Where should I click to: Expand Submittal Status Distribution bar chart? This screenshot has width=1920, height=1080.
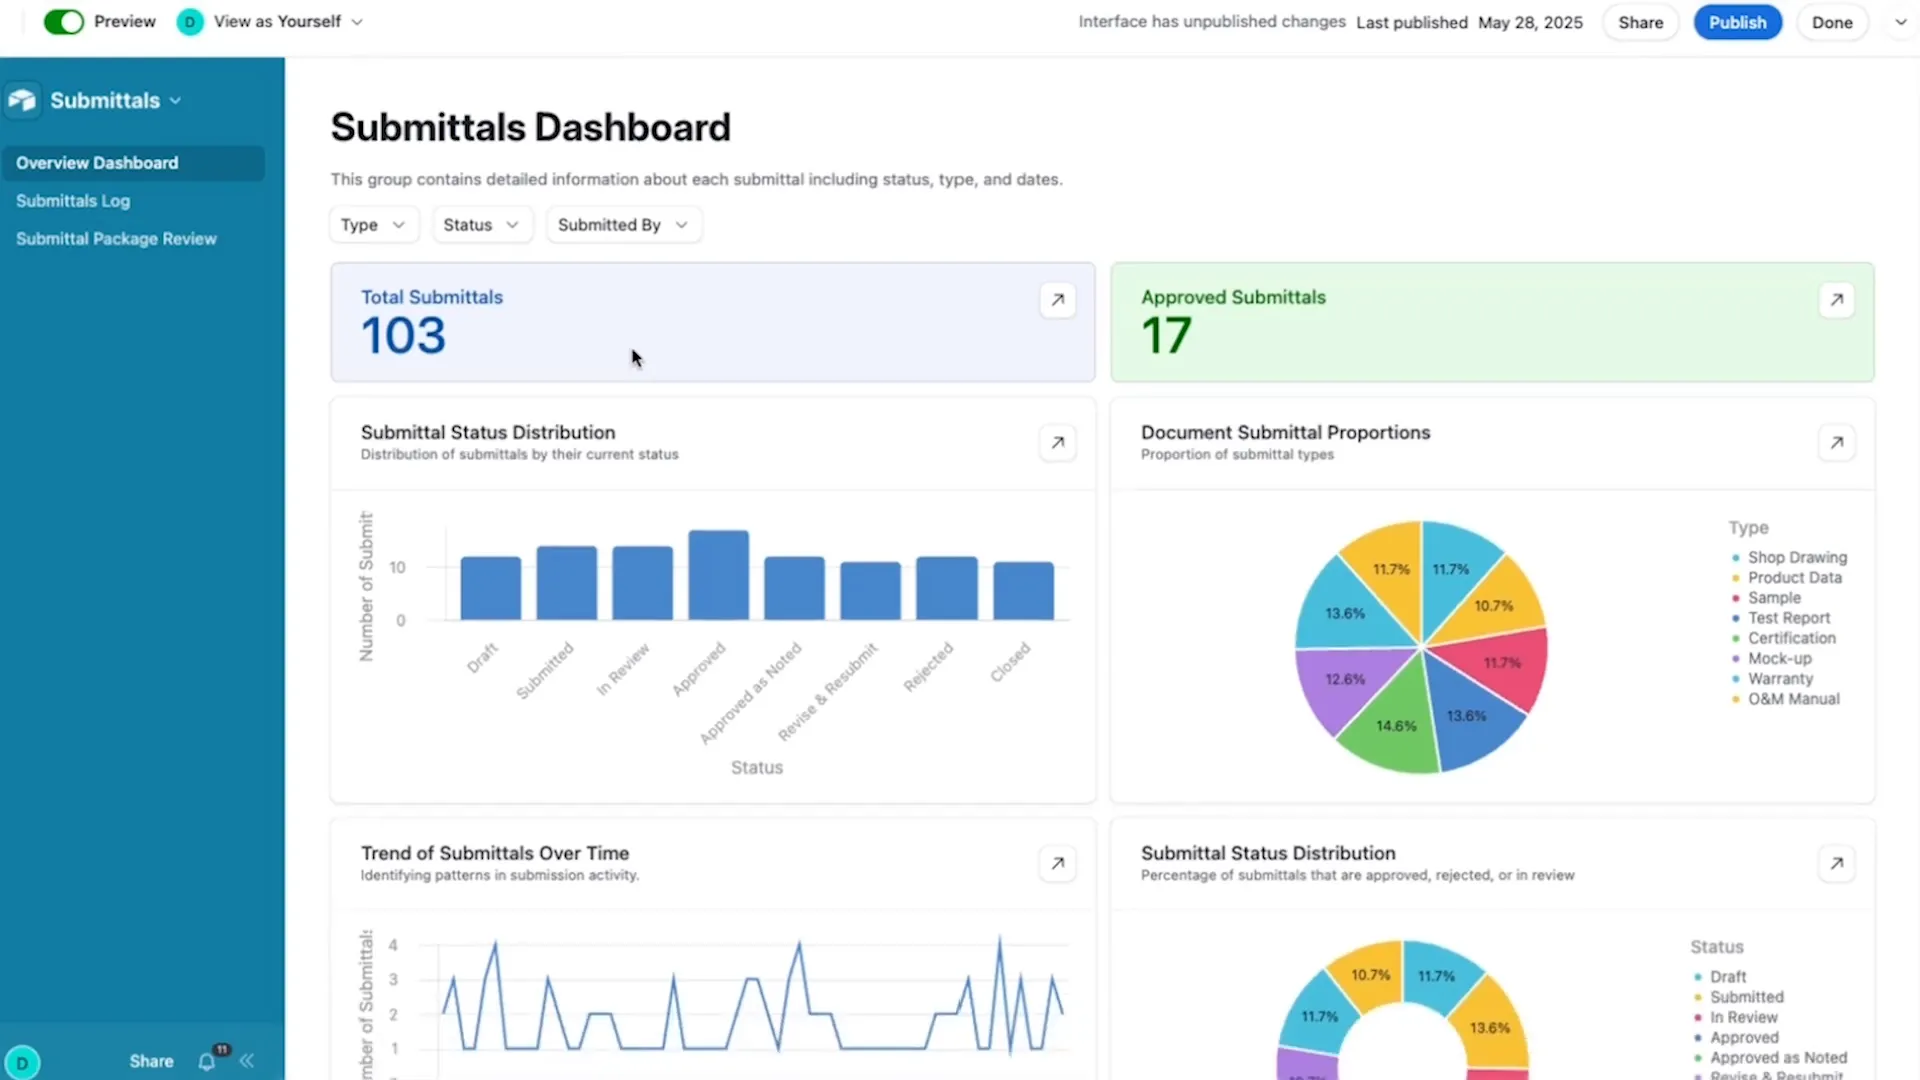(1057, 442)
